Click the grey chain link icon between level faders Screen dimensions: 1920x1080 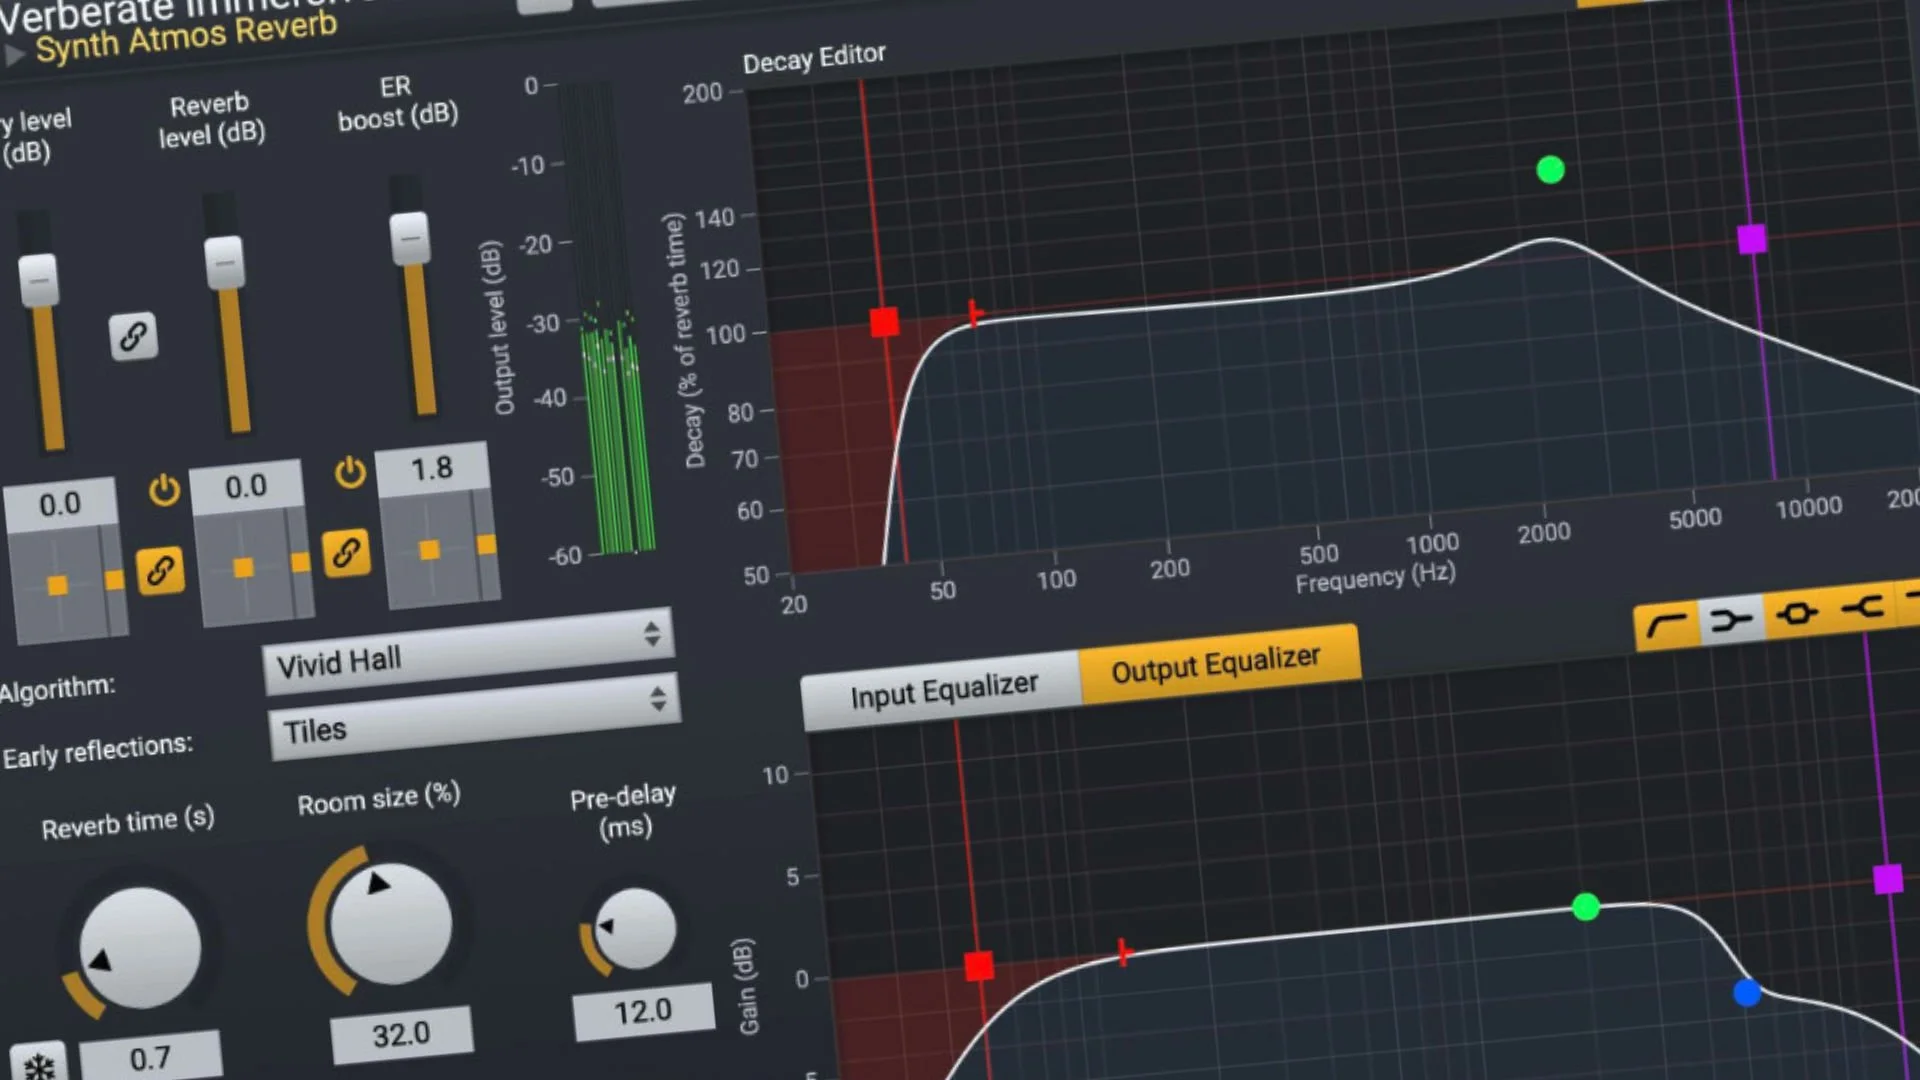tap(133, 337)
